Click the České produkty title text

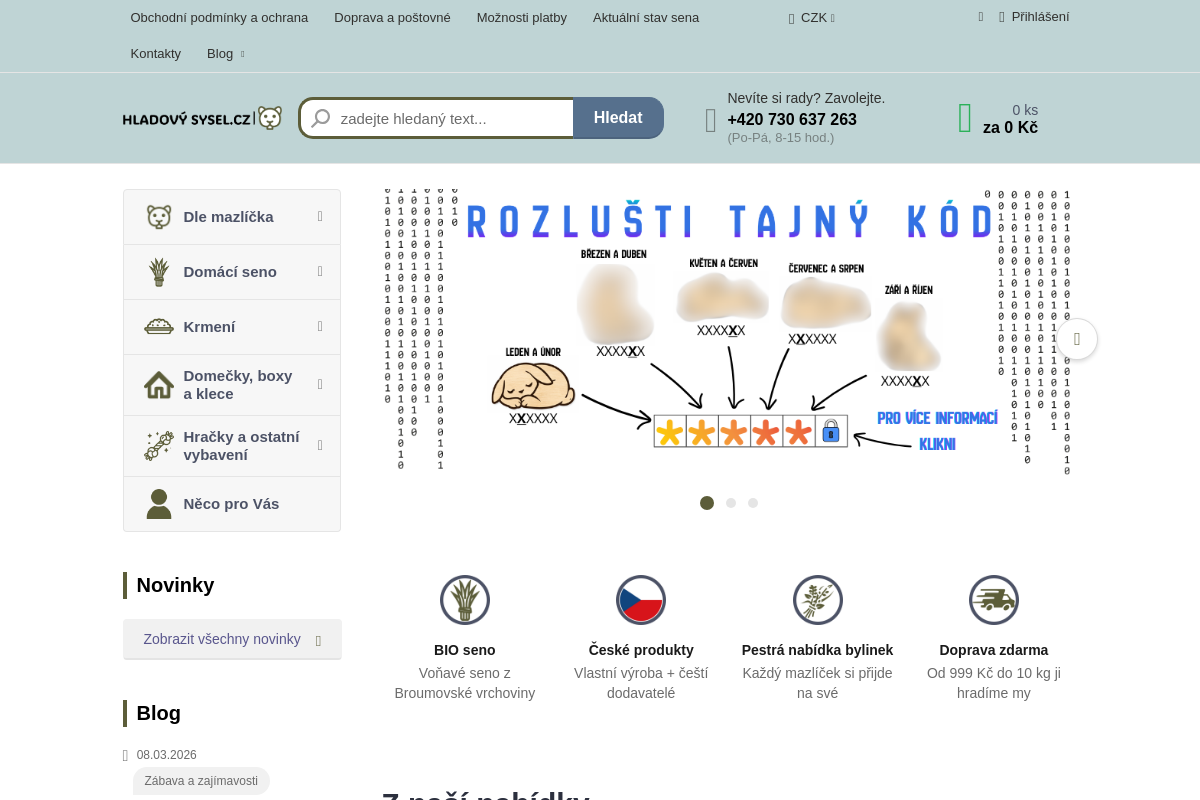[x=641, y=650]
